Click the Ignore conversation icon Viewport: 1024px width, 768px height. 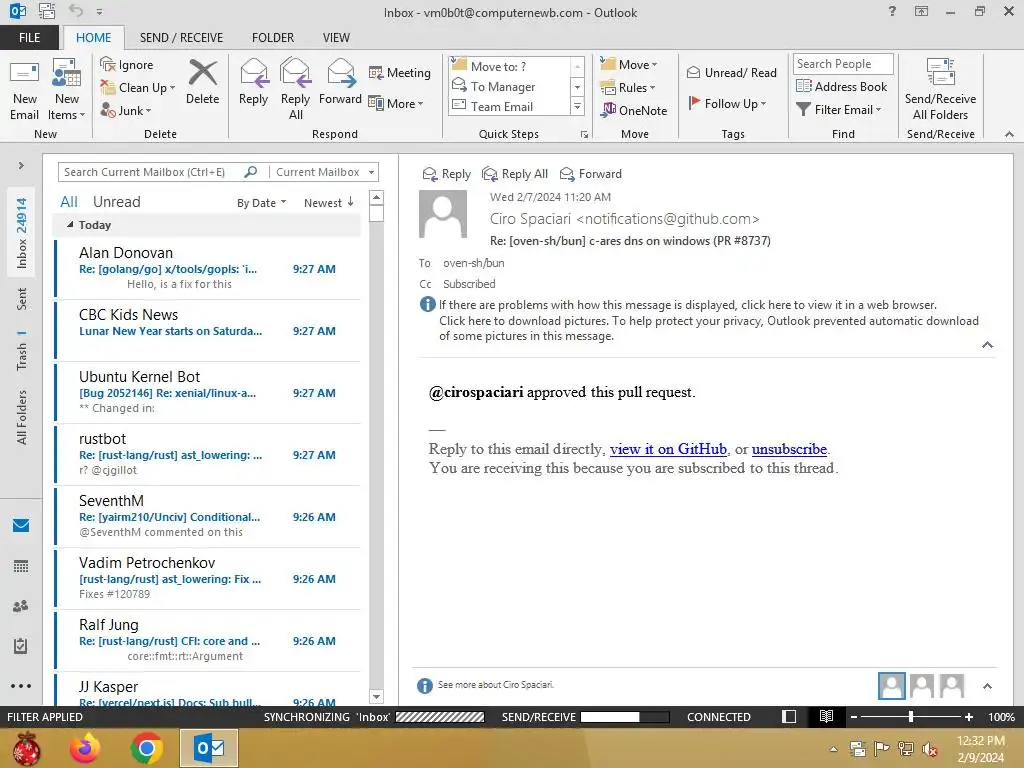point(127,65)
